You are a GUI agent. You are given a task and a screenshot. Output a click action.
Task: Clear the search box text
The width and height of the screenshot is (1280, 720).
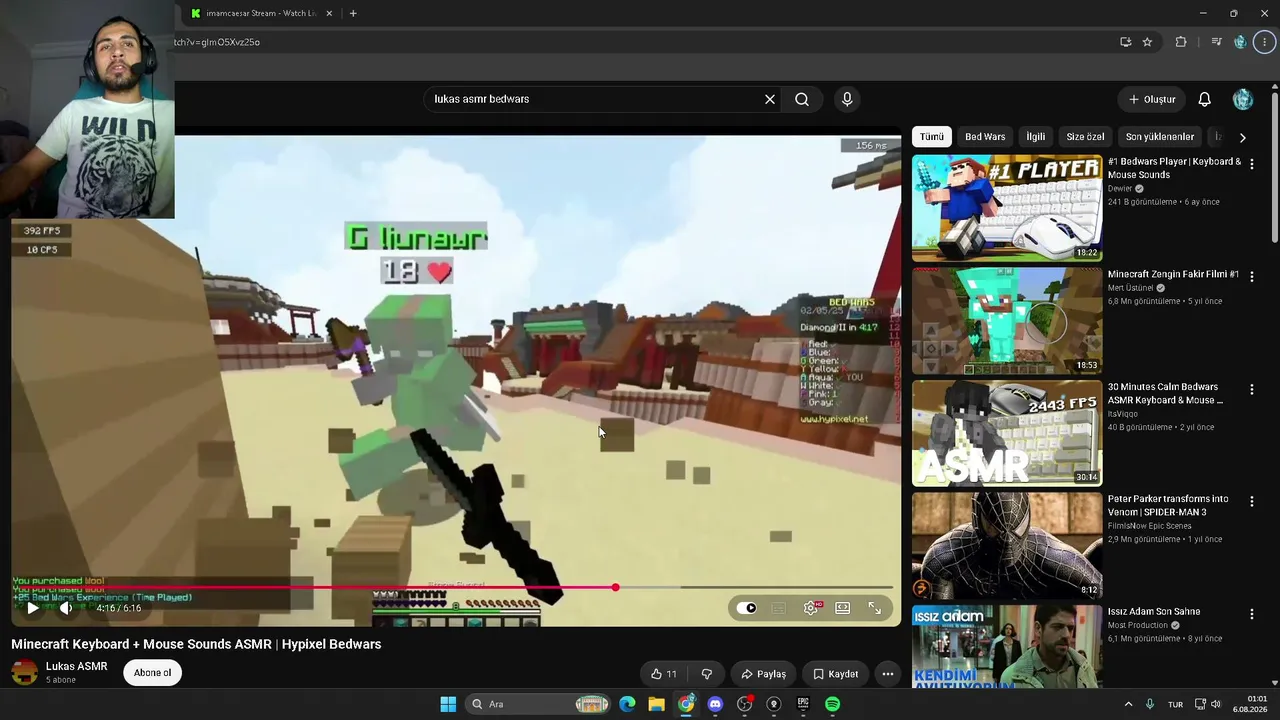click(x=770, y=99)
